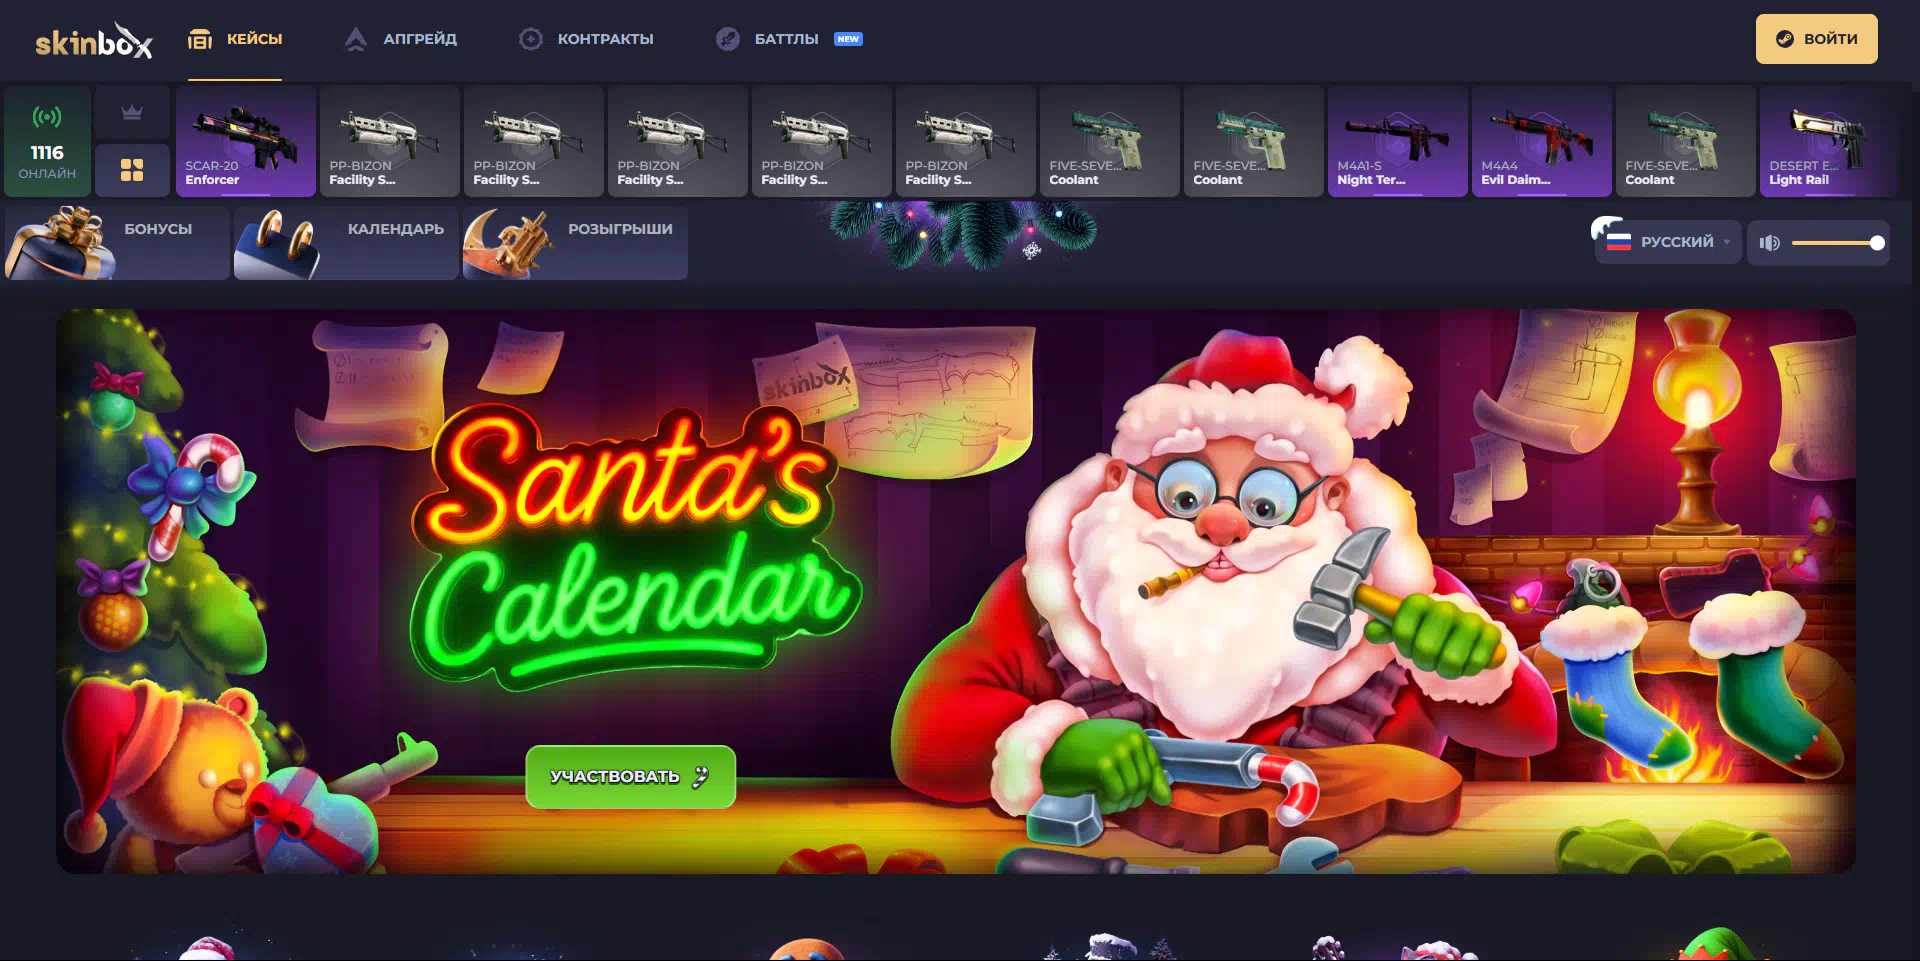Open the M4A4 Evil Daimyo drop
This screenshot has width=1920, height=961.
[1541, 141]
